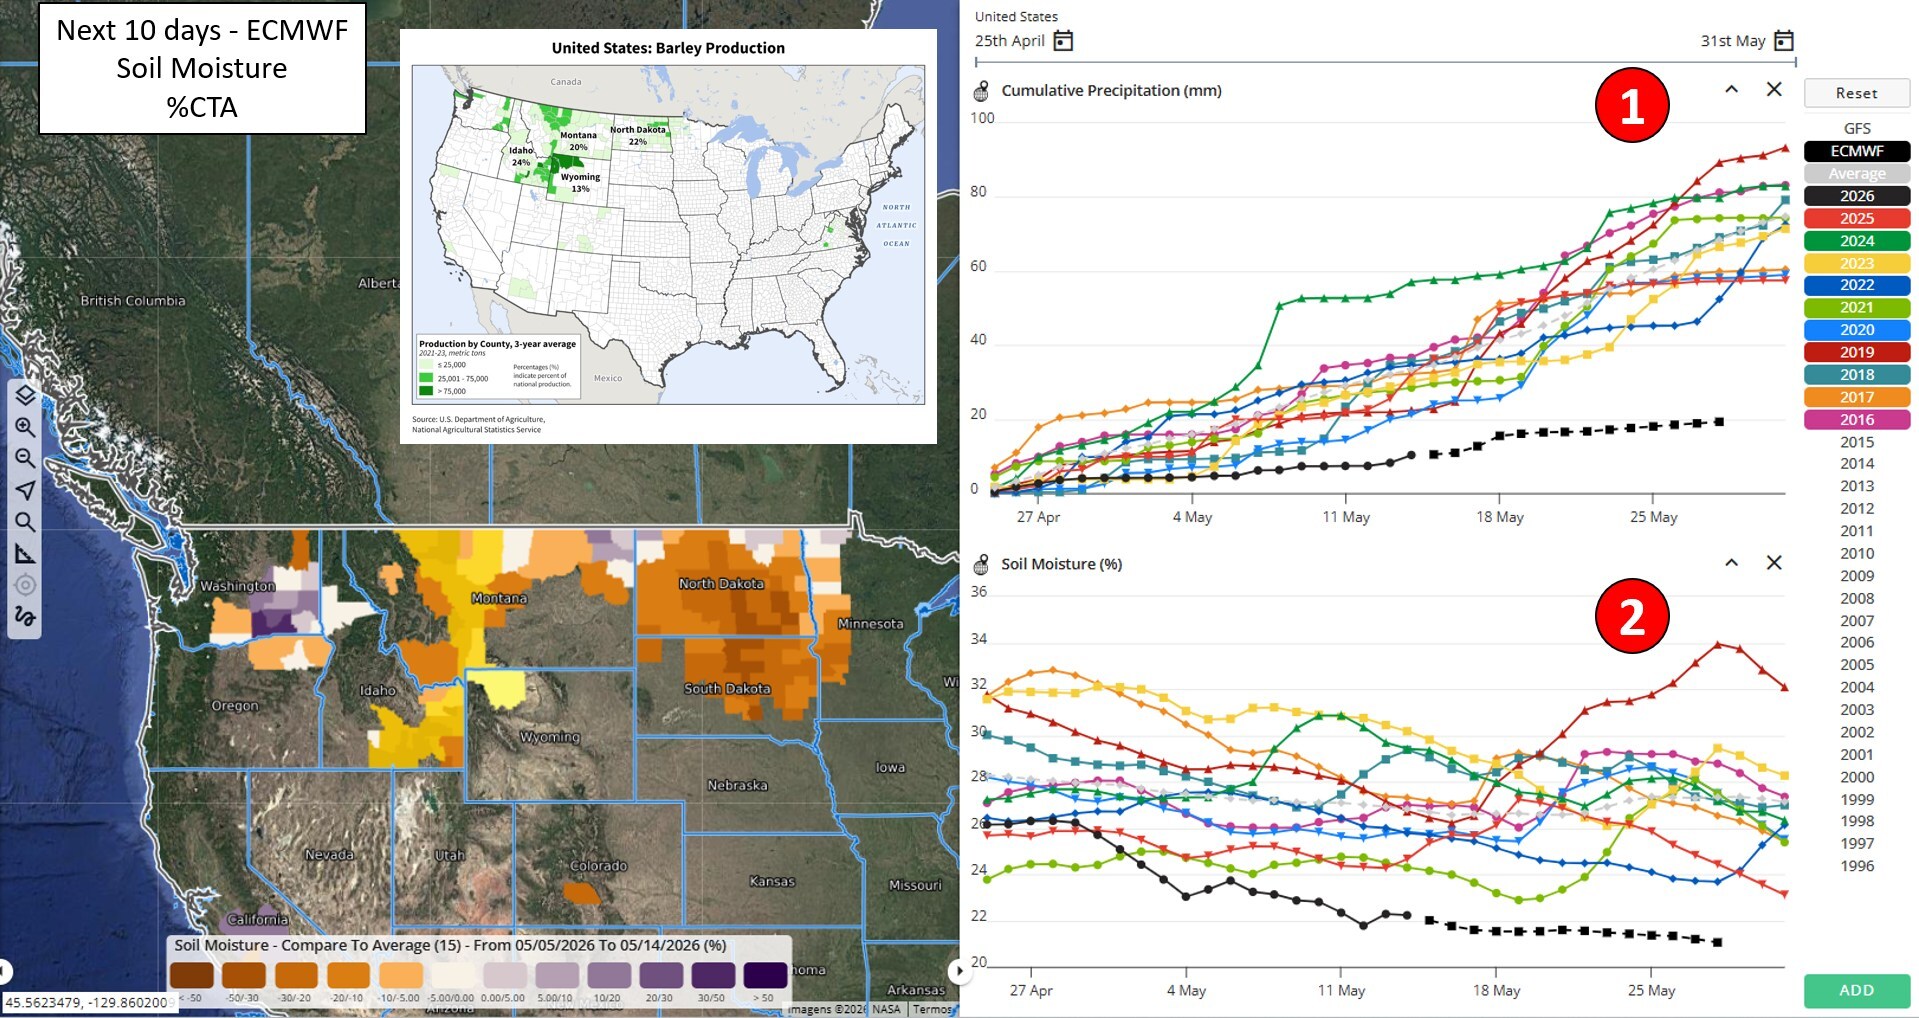Click the '-10/-5.00' light orange legend swatch
Image resolution: width=1919 pixels, height=1018 pixels.
click(x=400, y=974)
